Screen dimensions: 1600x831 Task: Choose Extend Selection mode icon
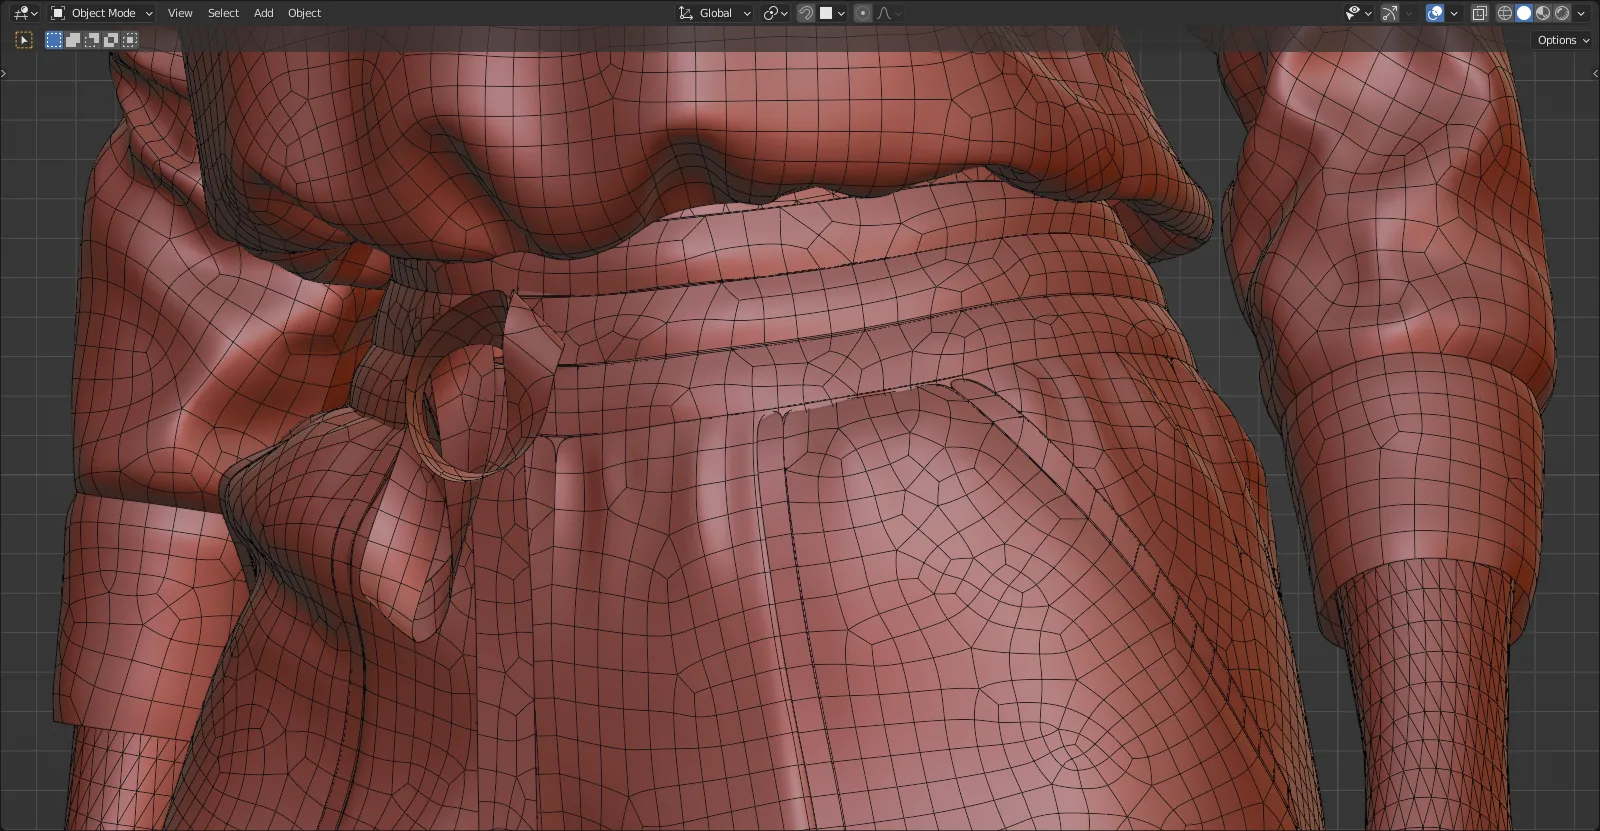(73, 40)
